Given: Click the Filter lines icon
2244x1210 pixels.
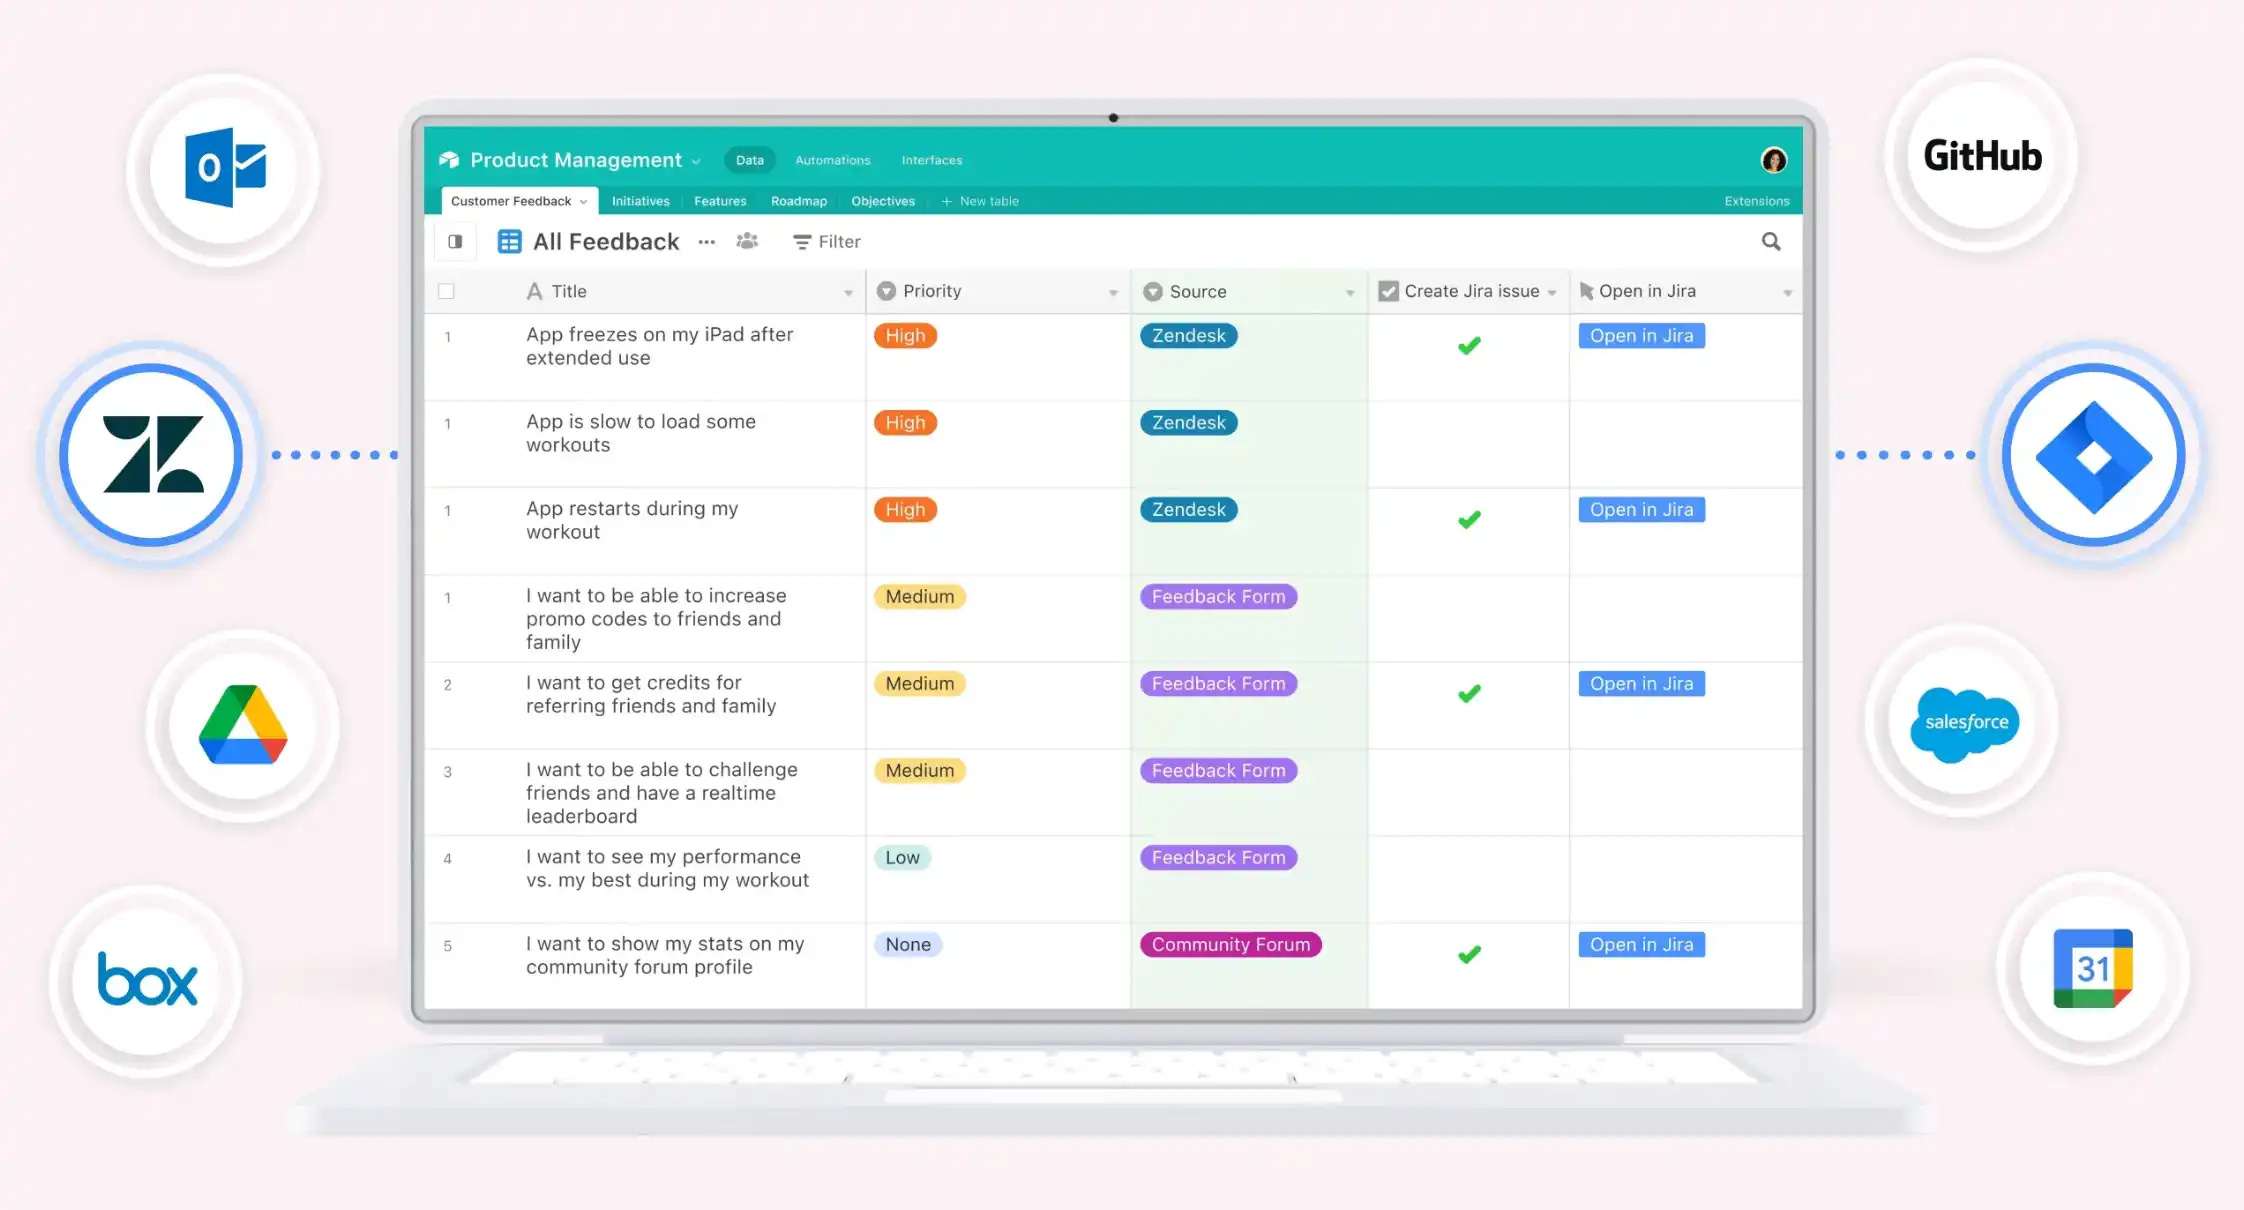Looking at the screenshot, I should (x=801, y=242).
